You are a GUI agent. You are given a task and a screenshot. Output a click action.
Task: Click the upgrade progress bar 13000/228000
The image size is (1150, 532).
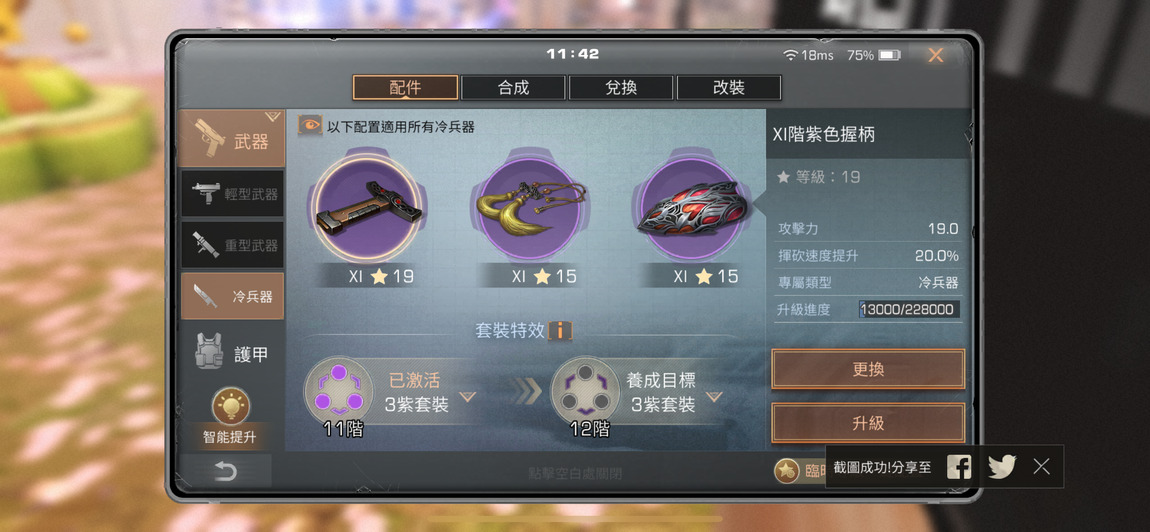click(x=909, y=310)
